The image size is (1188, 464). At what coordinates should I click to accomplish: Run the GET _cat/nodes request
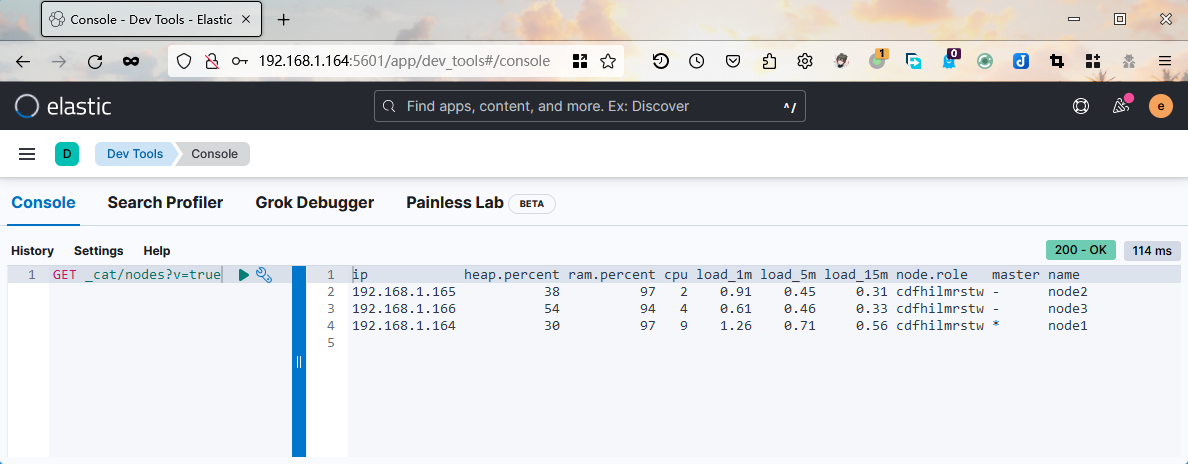coord(244,275)
